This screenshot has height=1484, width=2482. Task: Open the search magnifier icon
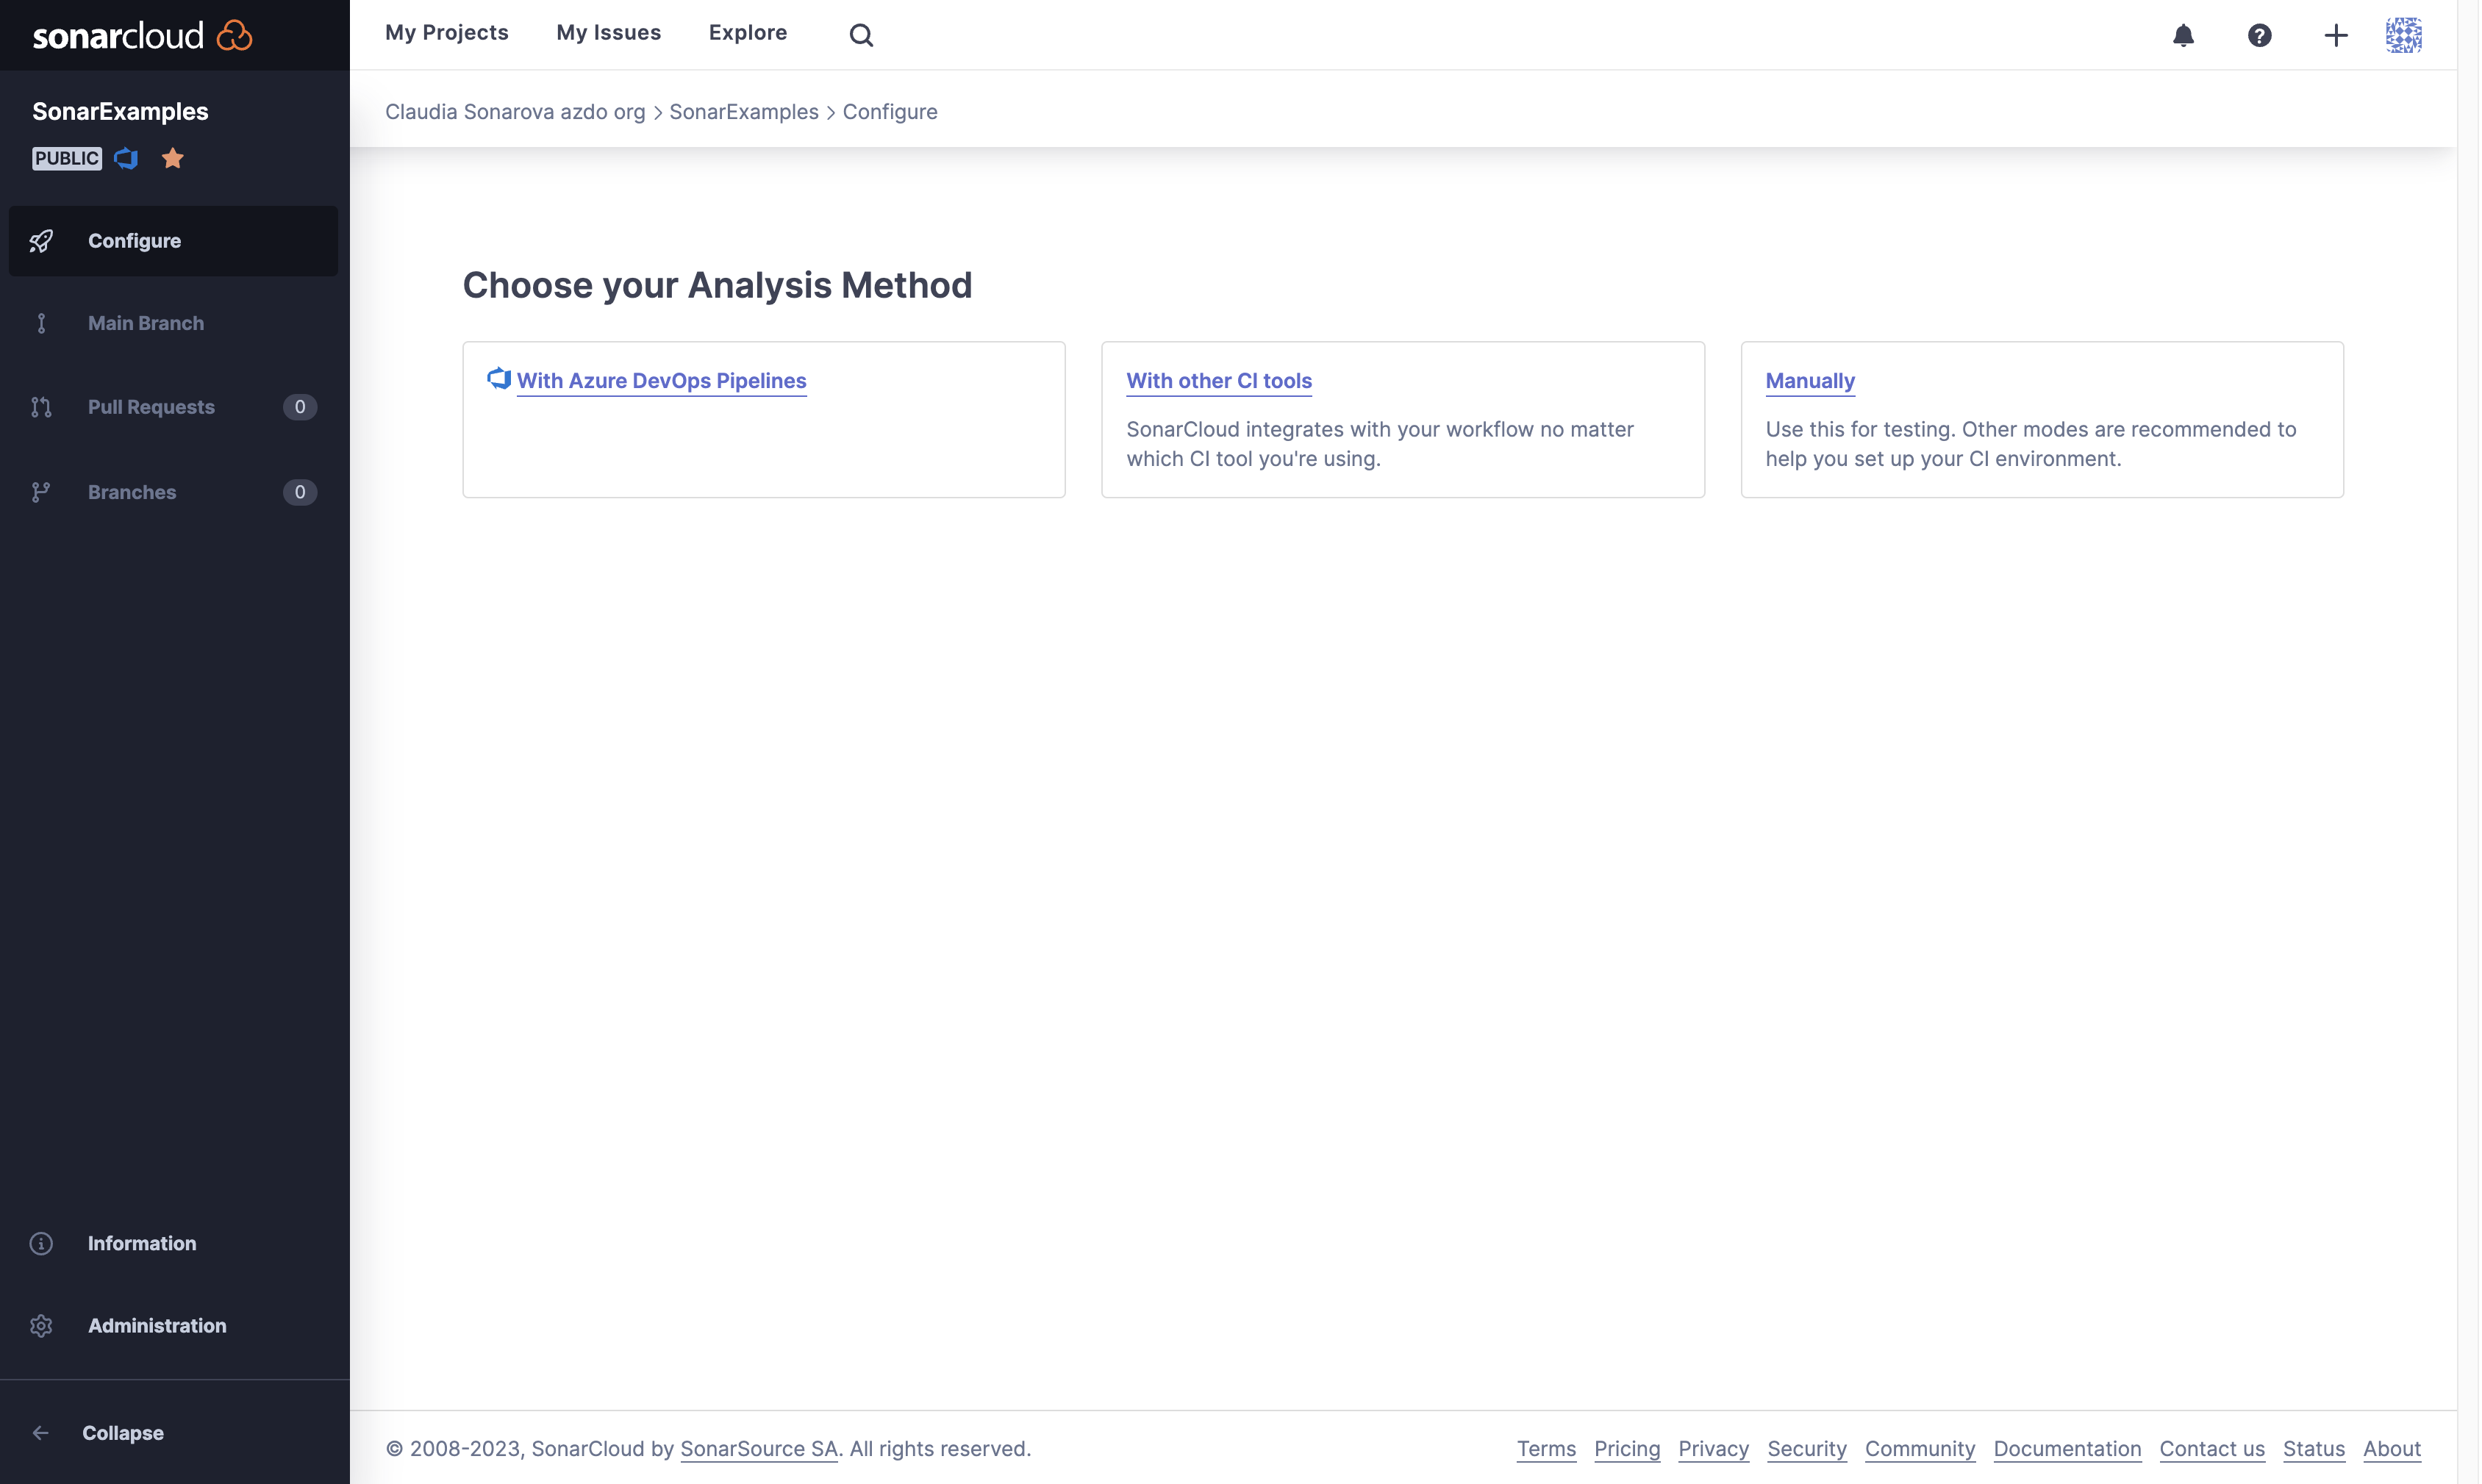(x=861, y=35)
